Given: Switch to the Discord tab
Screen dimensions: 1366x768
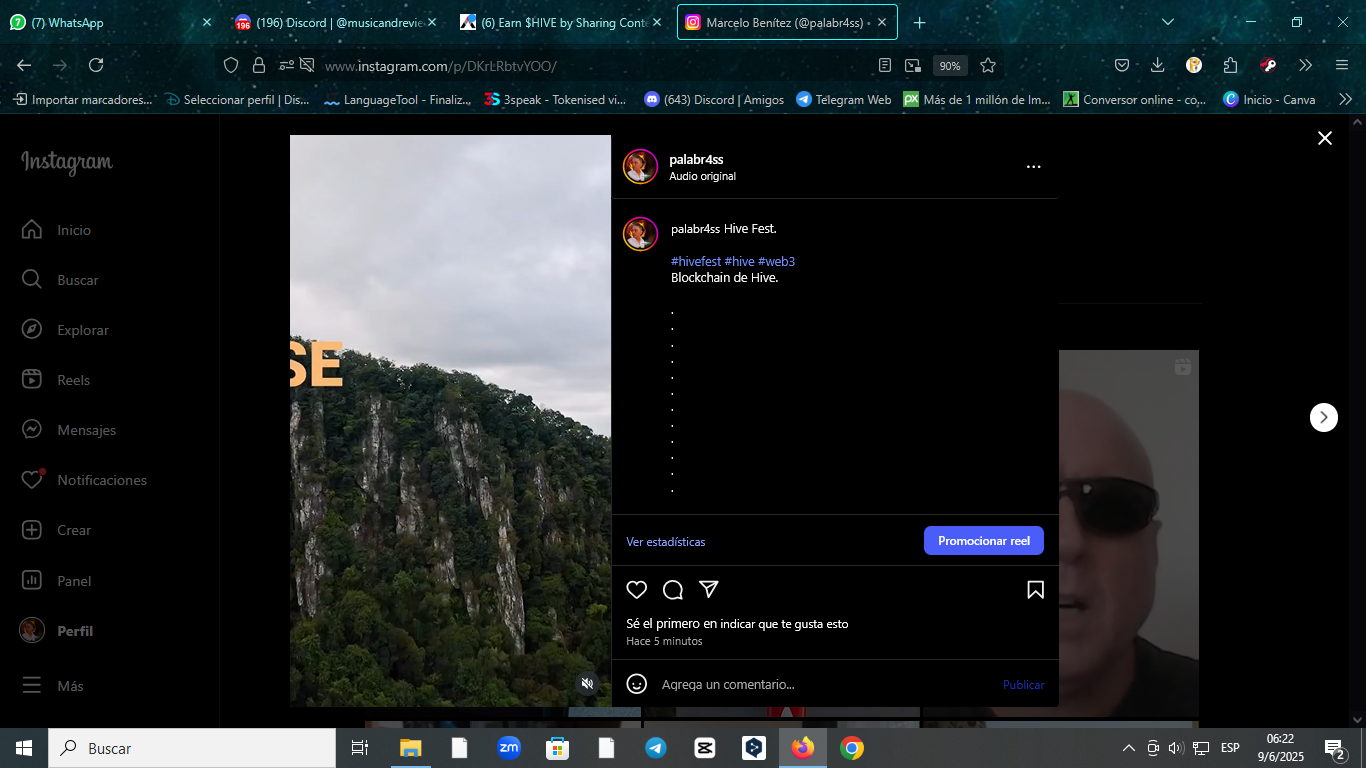Looking at the screenshot, I should click(335, 22).
